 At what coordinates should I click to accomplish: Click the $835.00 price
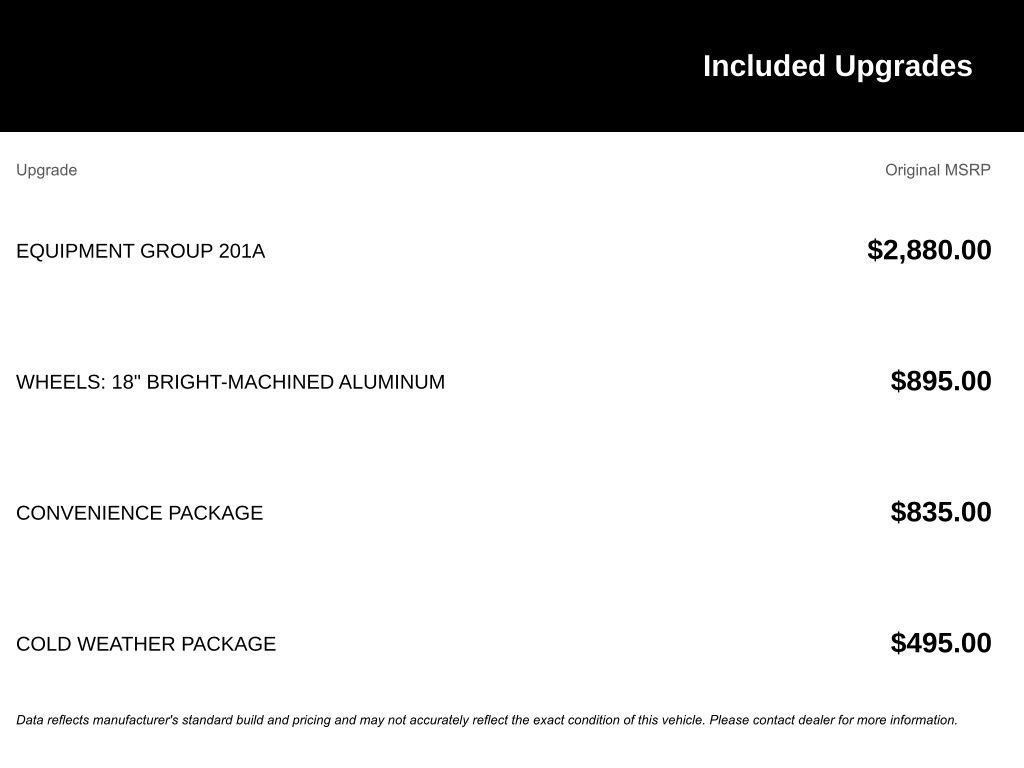941,512
